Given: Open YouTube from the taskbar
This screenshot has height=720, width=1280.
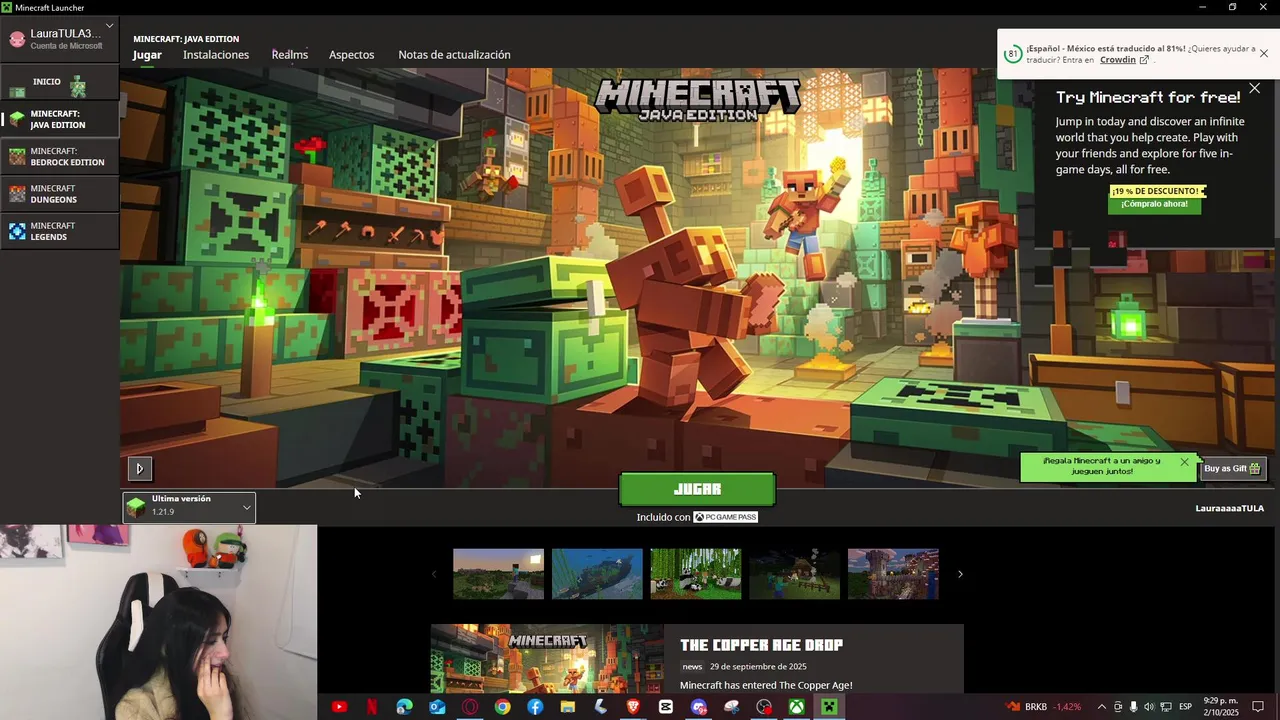Looking at the screenshot, I should pyautogui.click(x=339, y=707).
